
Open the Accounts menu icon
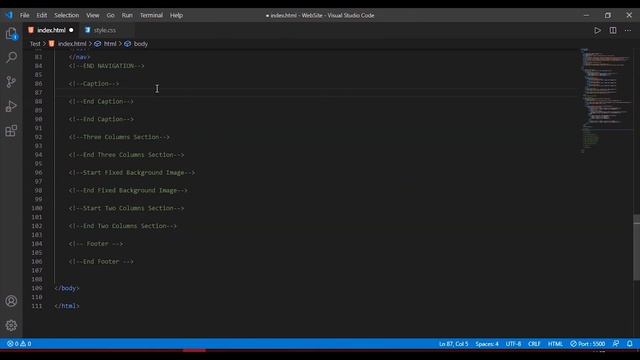point(11,301)
